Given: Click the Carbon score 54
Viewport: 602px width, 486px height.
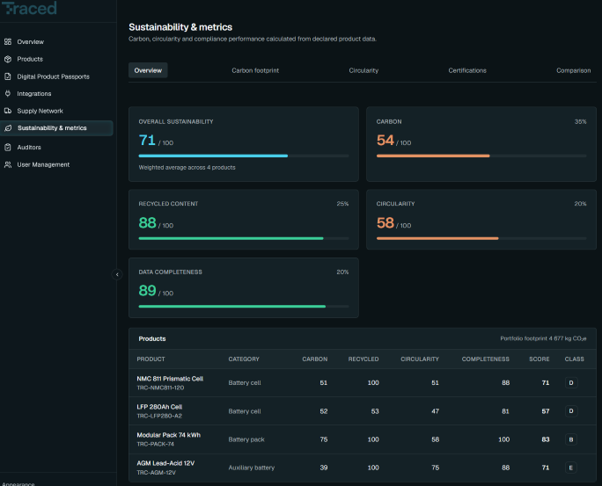Looking at the screenshot, I should tap(385, 140).
